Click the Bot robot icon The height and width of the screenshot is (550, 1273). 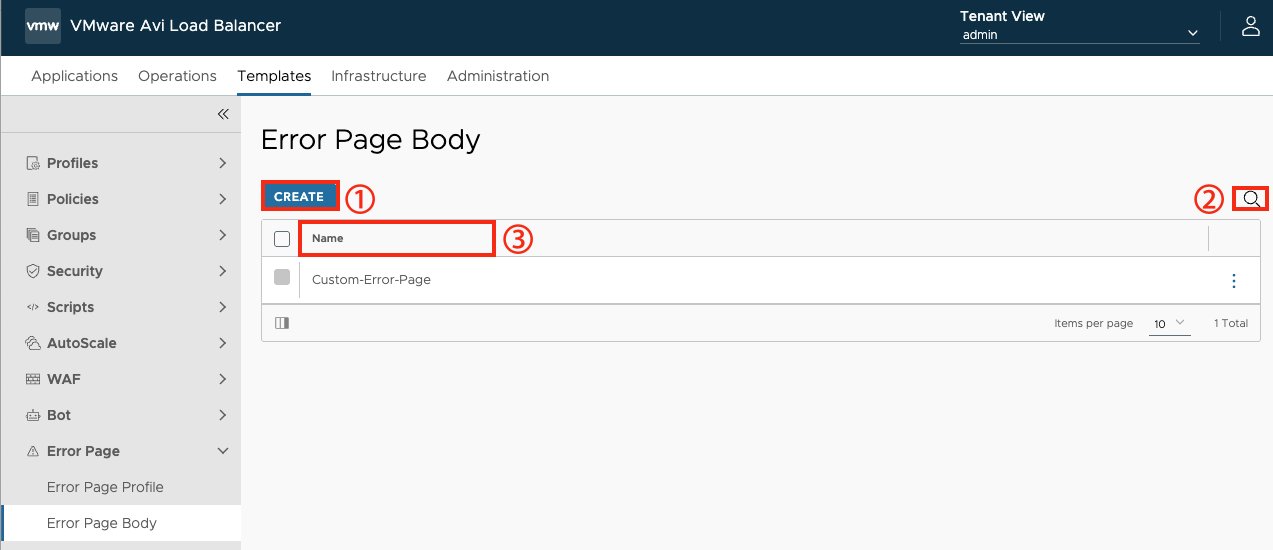(33, 415)
